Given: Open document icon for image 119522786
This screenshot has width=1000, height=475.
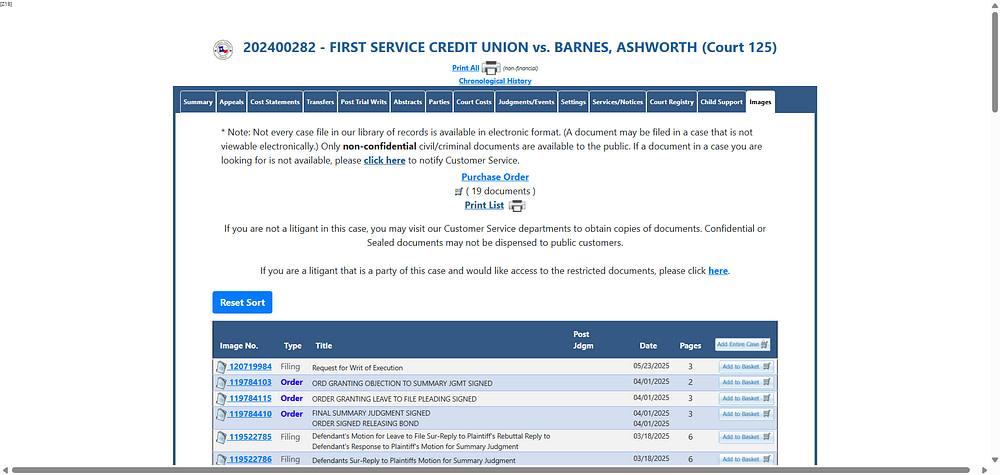Looking at the screenshot, I should click(221, 459).
